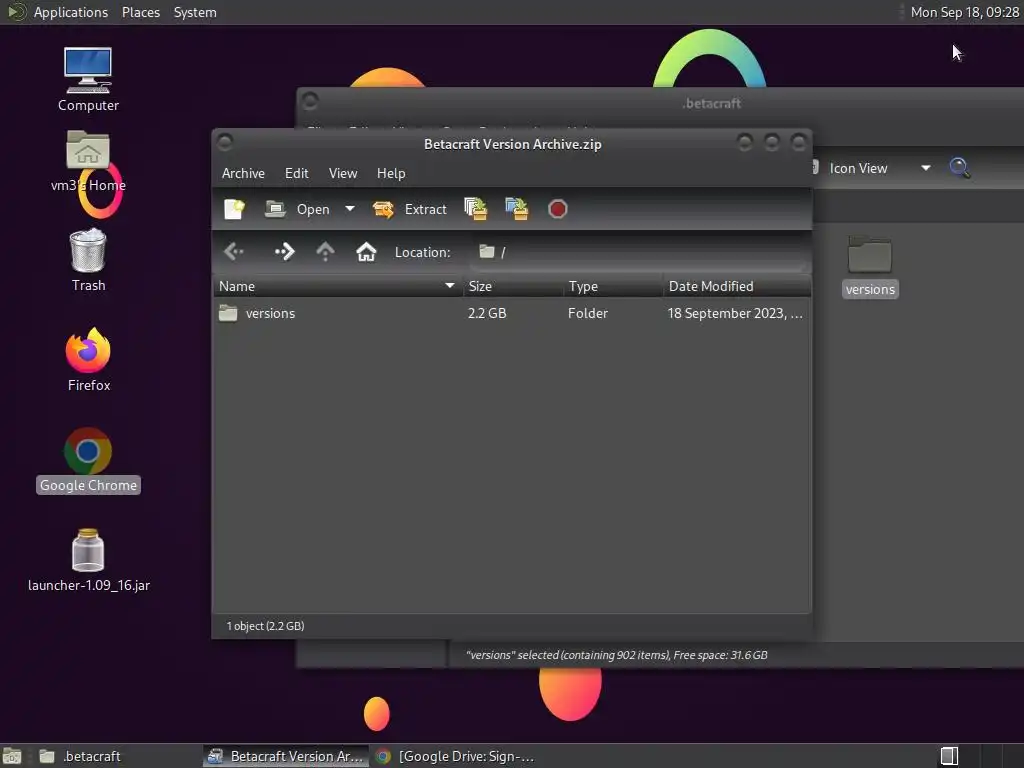This screenshot has height=768, width=1024.
Task: Create a new archive with toolbar icon
Action: (x=234, y=209)
